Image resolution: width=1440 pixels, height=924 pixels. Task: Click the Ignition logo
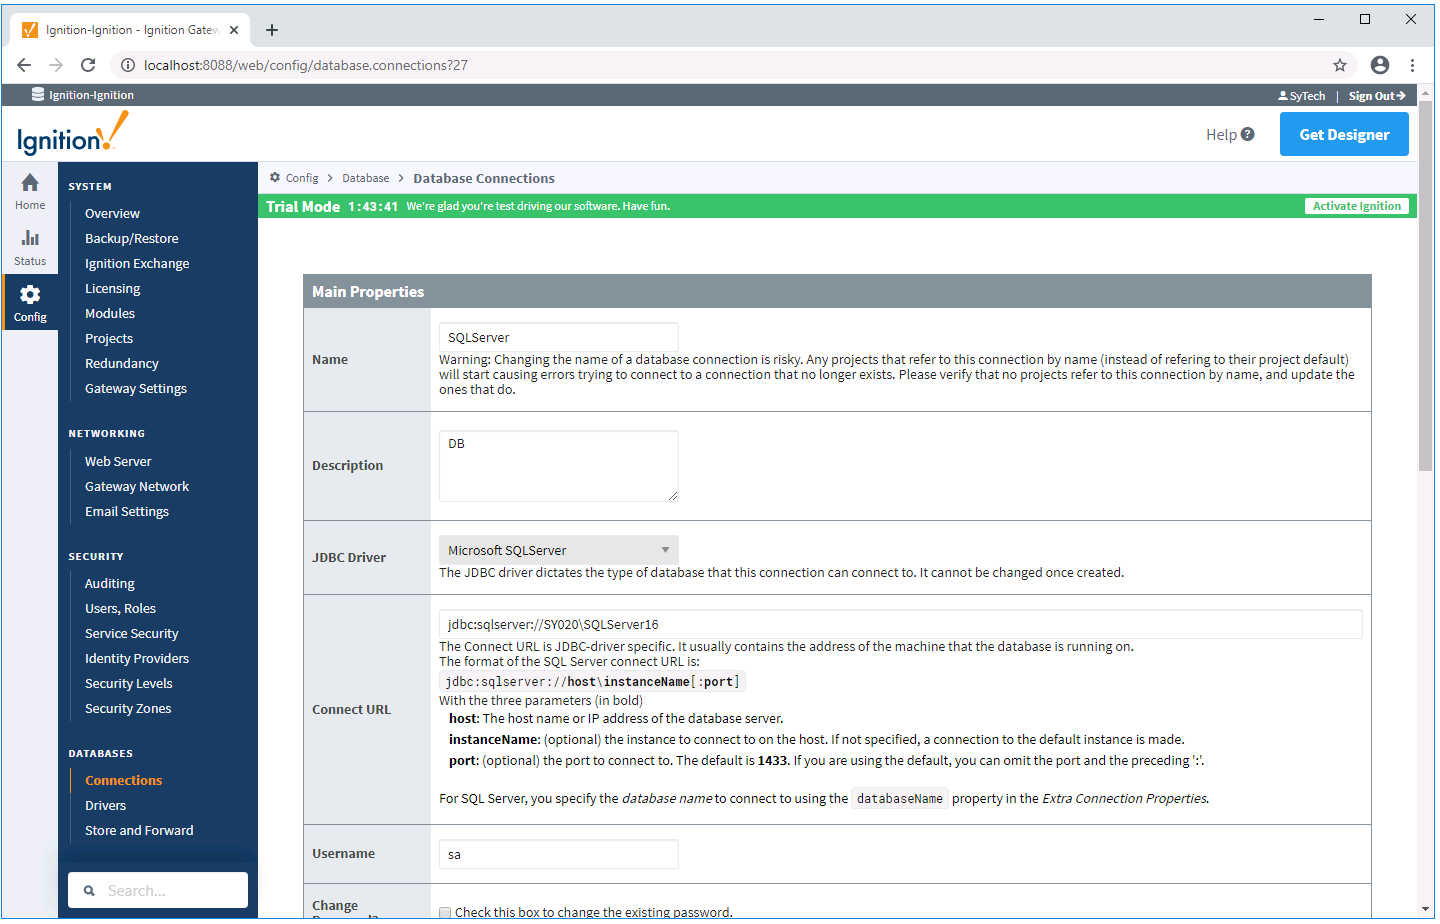[72, 134]
